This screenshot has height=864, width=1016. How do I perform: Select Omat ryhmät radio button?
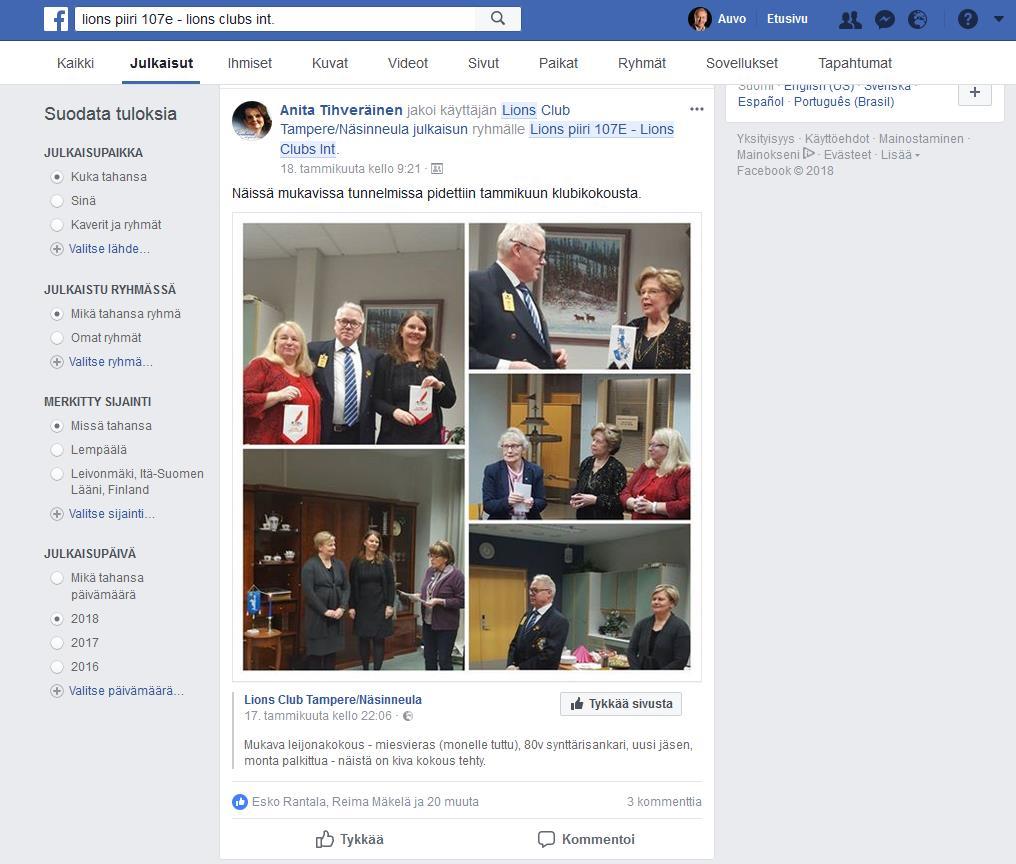(x=57, y=338)
